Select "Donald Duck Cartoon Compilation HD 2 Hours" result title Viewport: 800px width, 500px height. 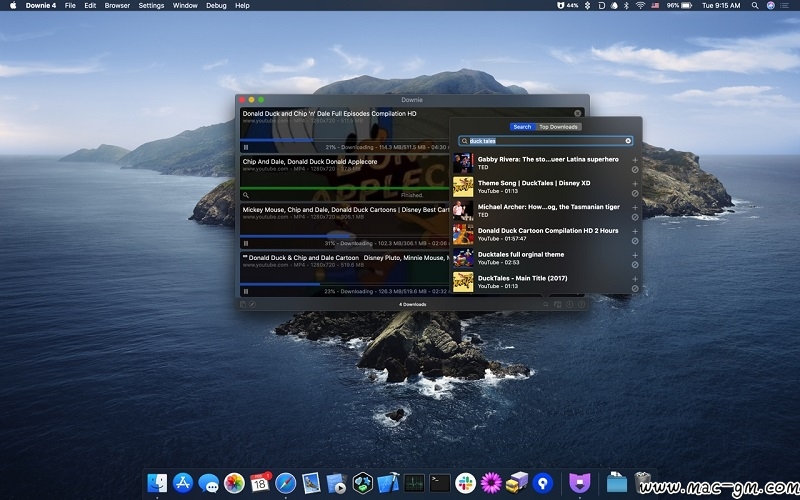(548, 231)
